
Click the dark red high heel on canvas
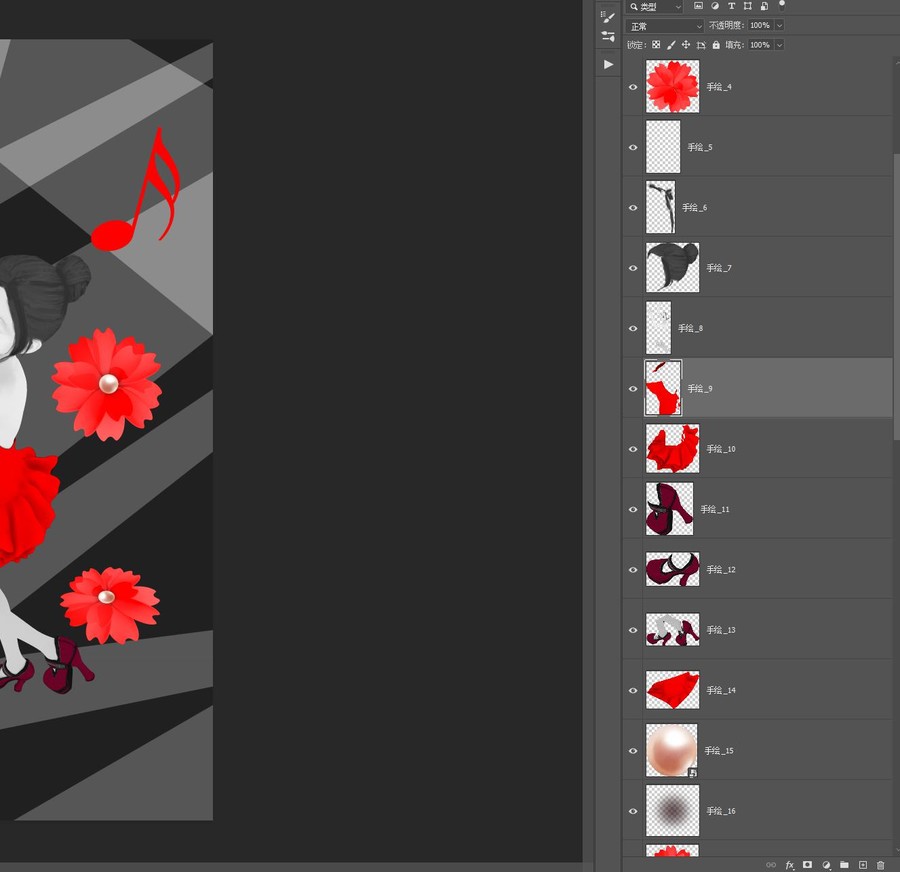[x=67, y=665]
